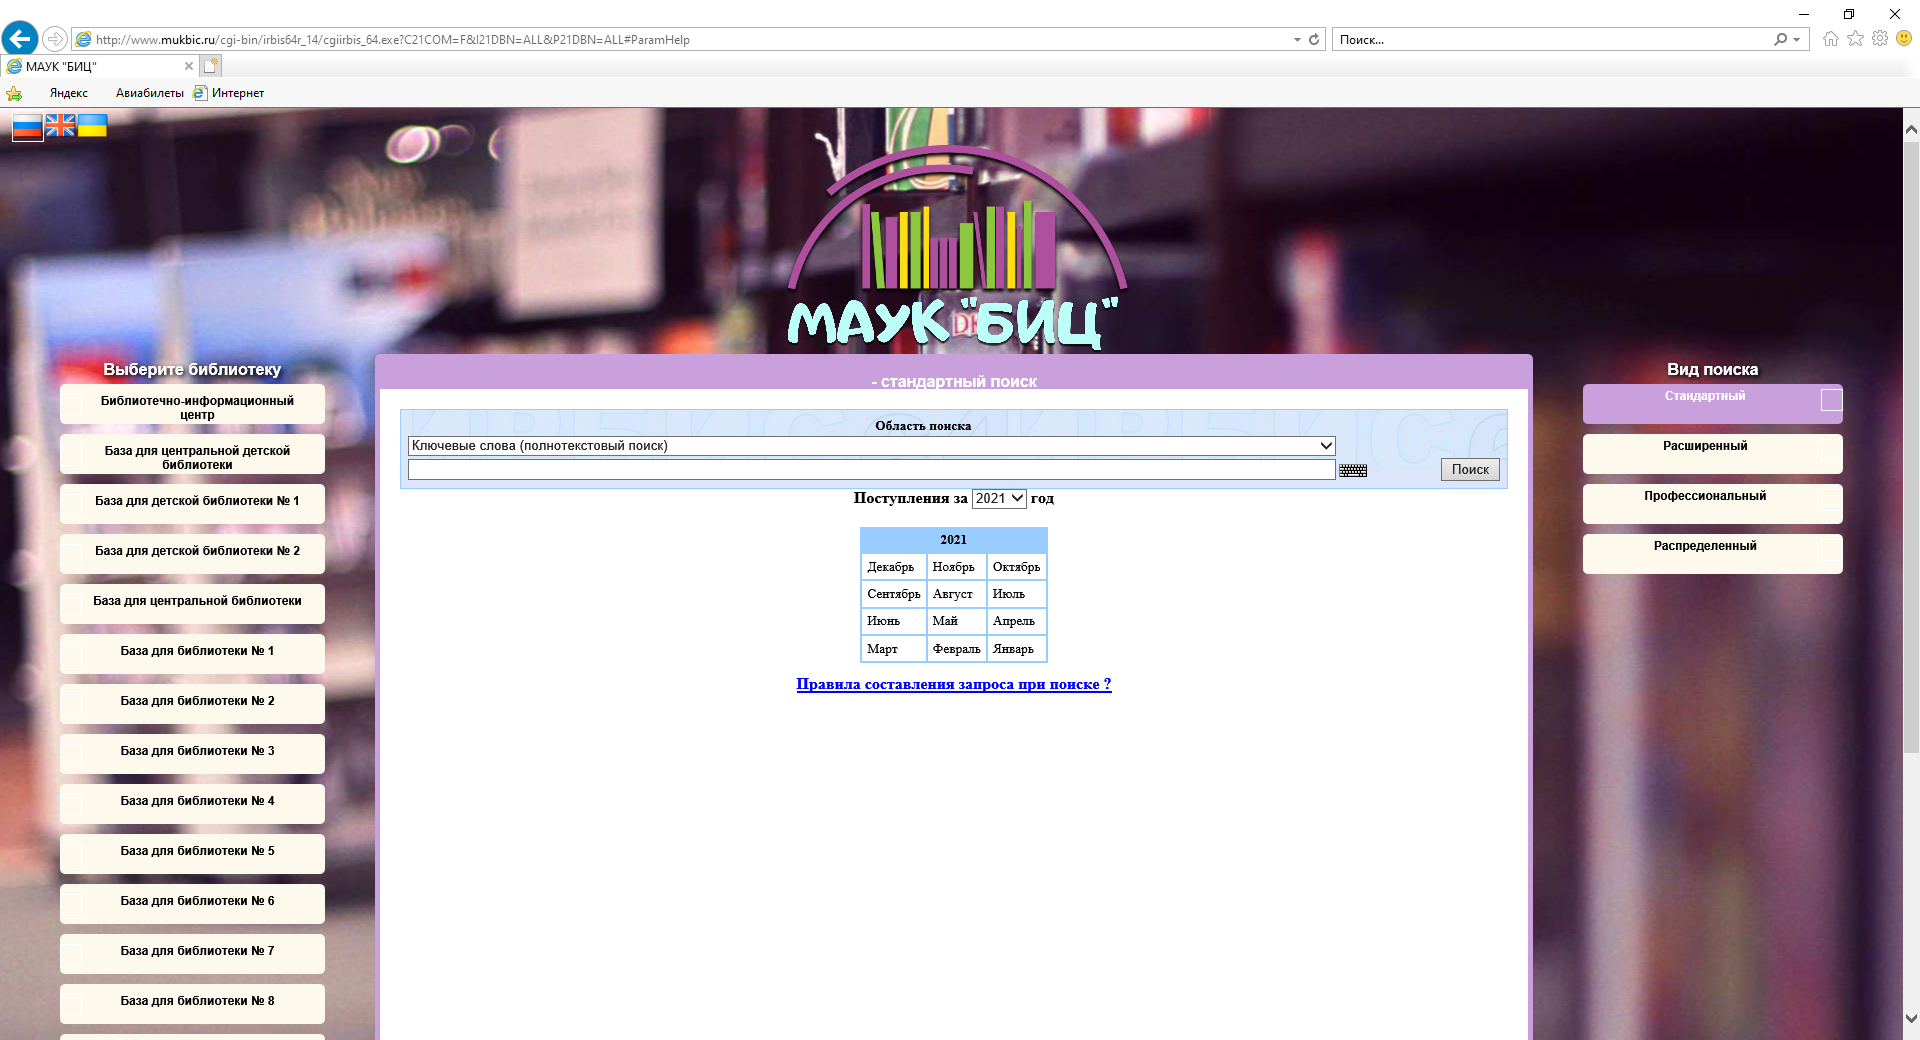Click the add-to-favorites-bar star icon
The height and width of the screenshot is (1040, 1920).
[x=14, y=93]
